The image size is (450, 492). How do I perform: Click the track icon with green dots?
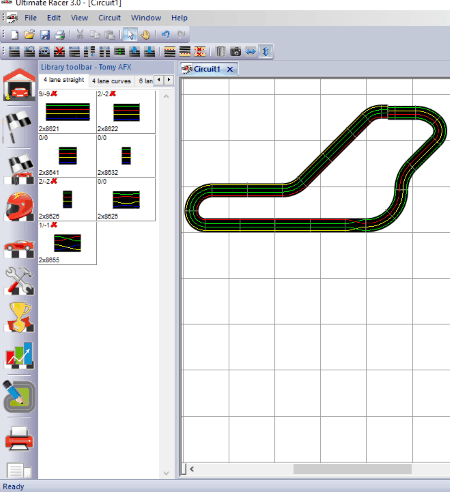tap(119, 51)
